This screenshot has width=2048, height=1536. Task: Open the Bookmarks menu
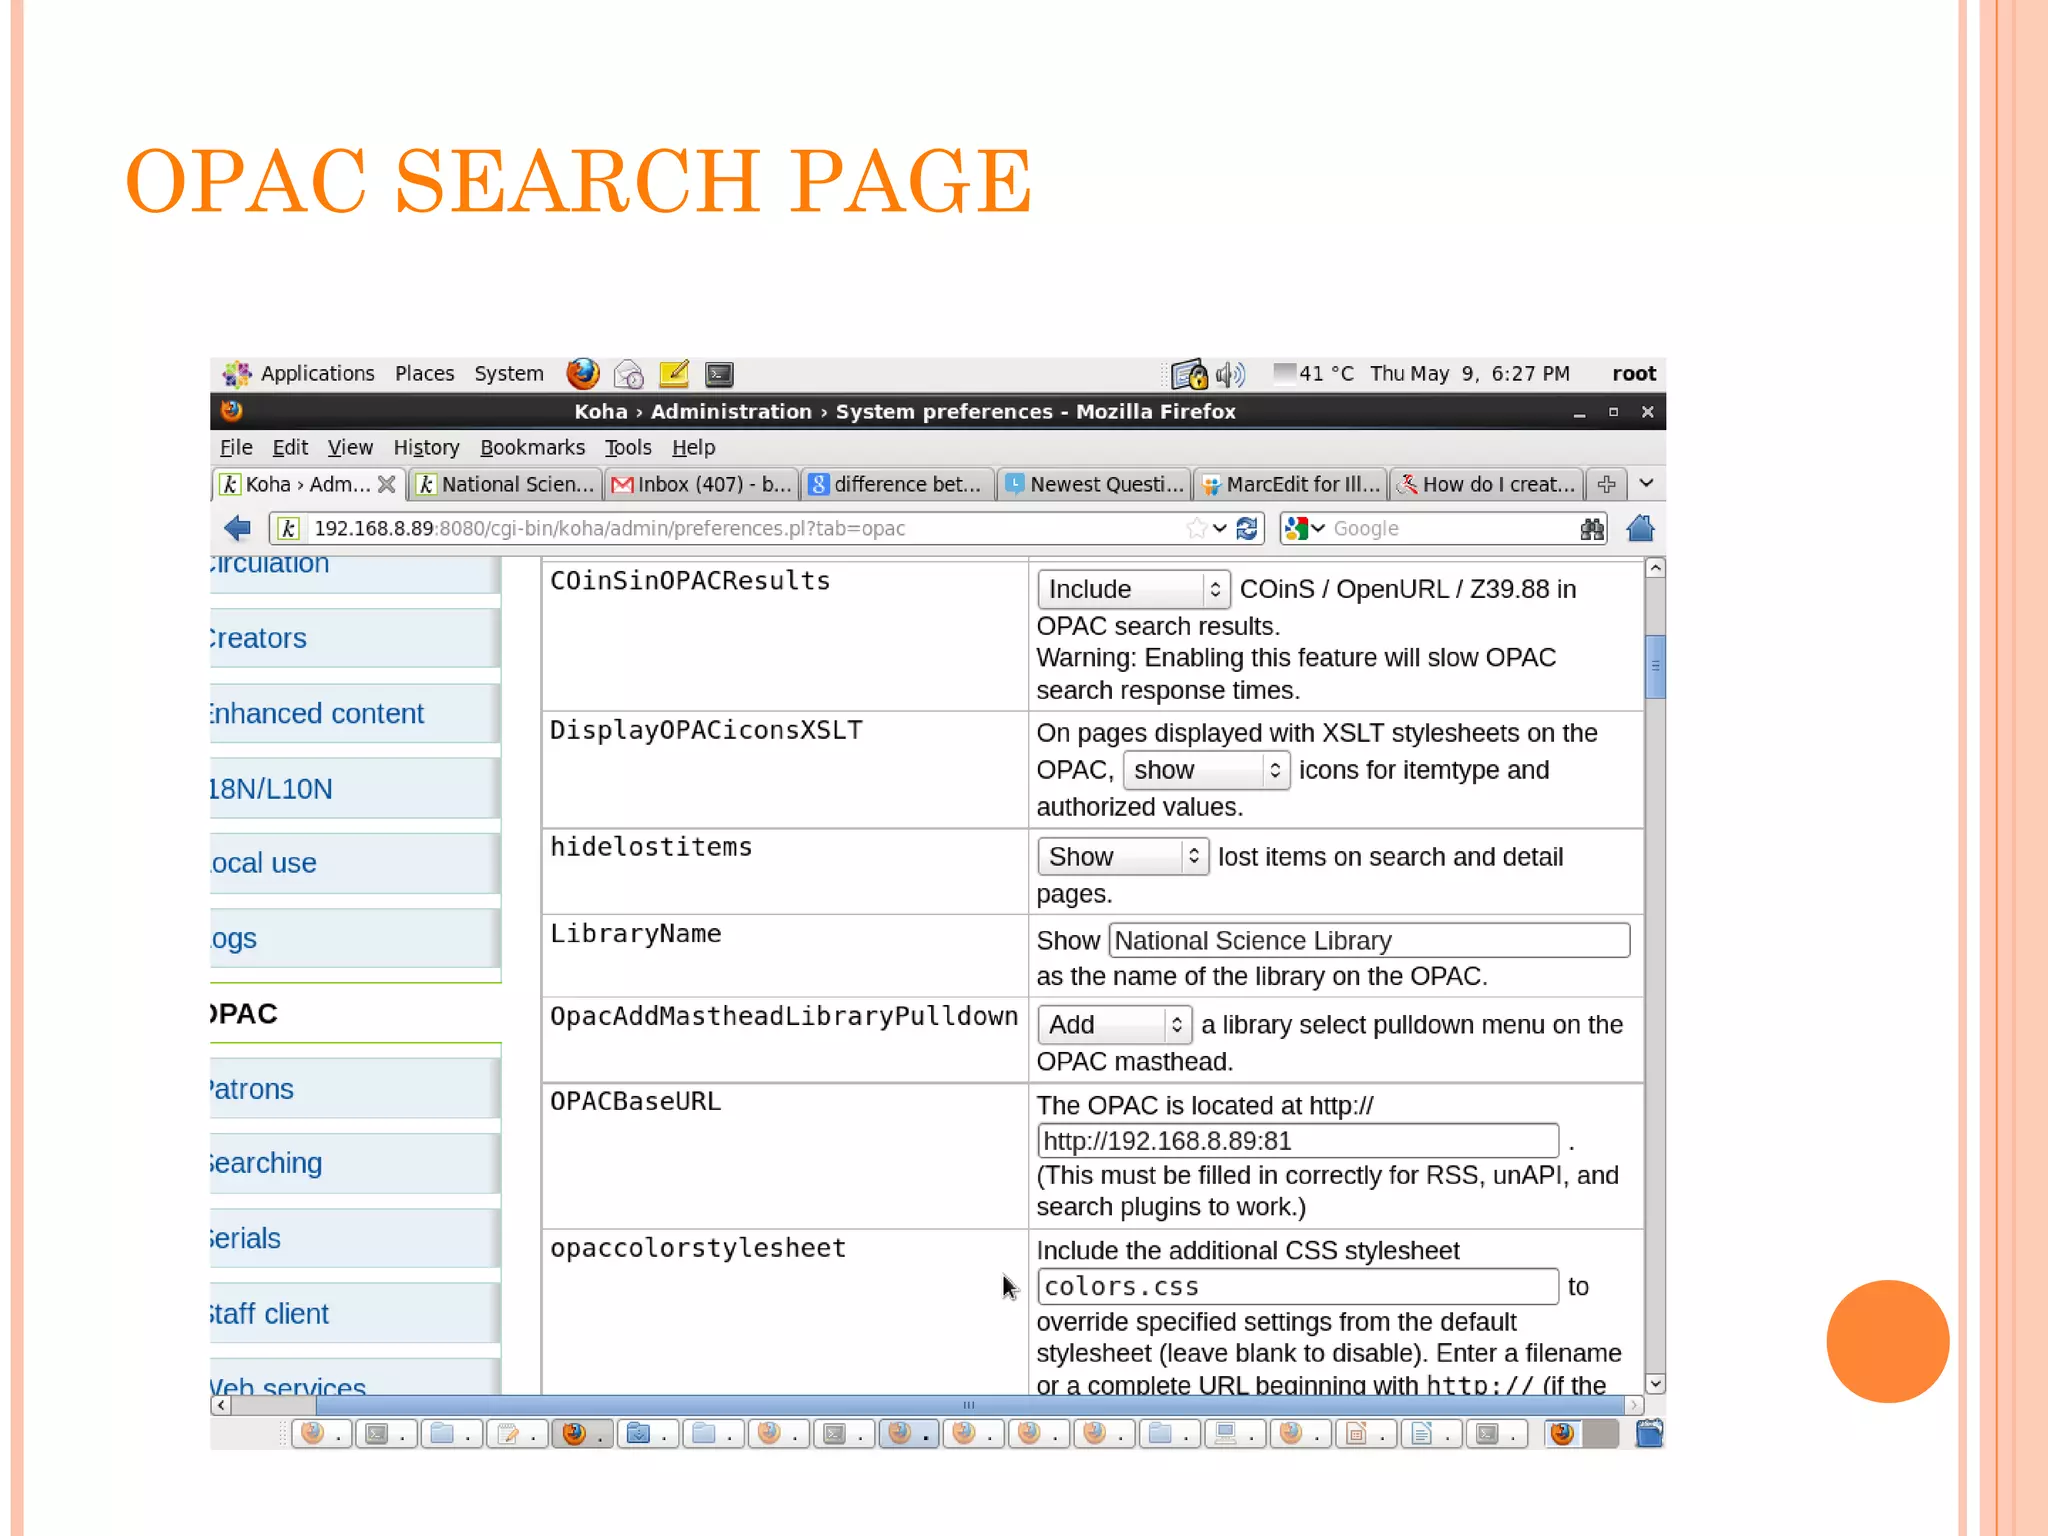[x=532, y=447]
